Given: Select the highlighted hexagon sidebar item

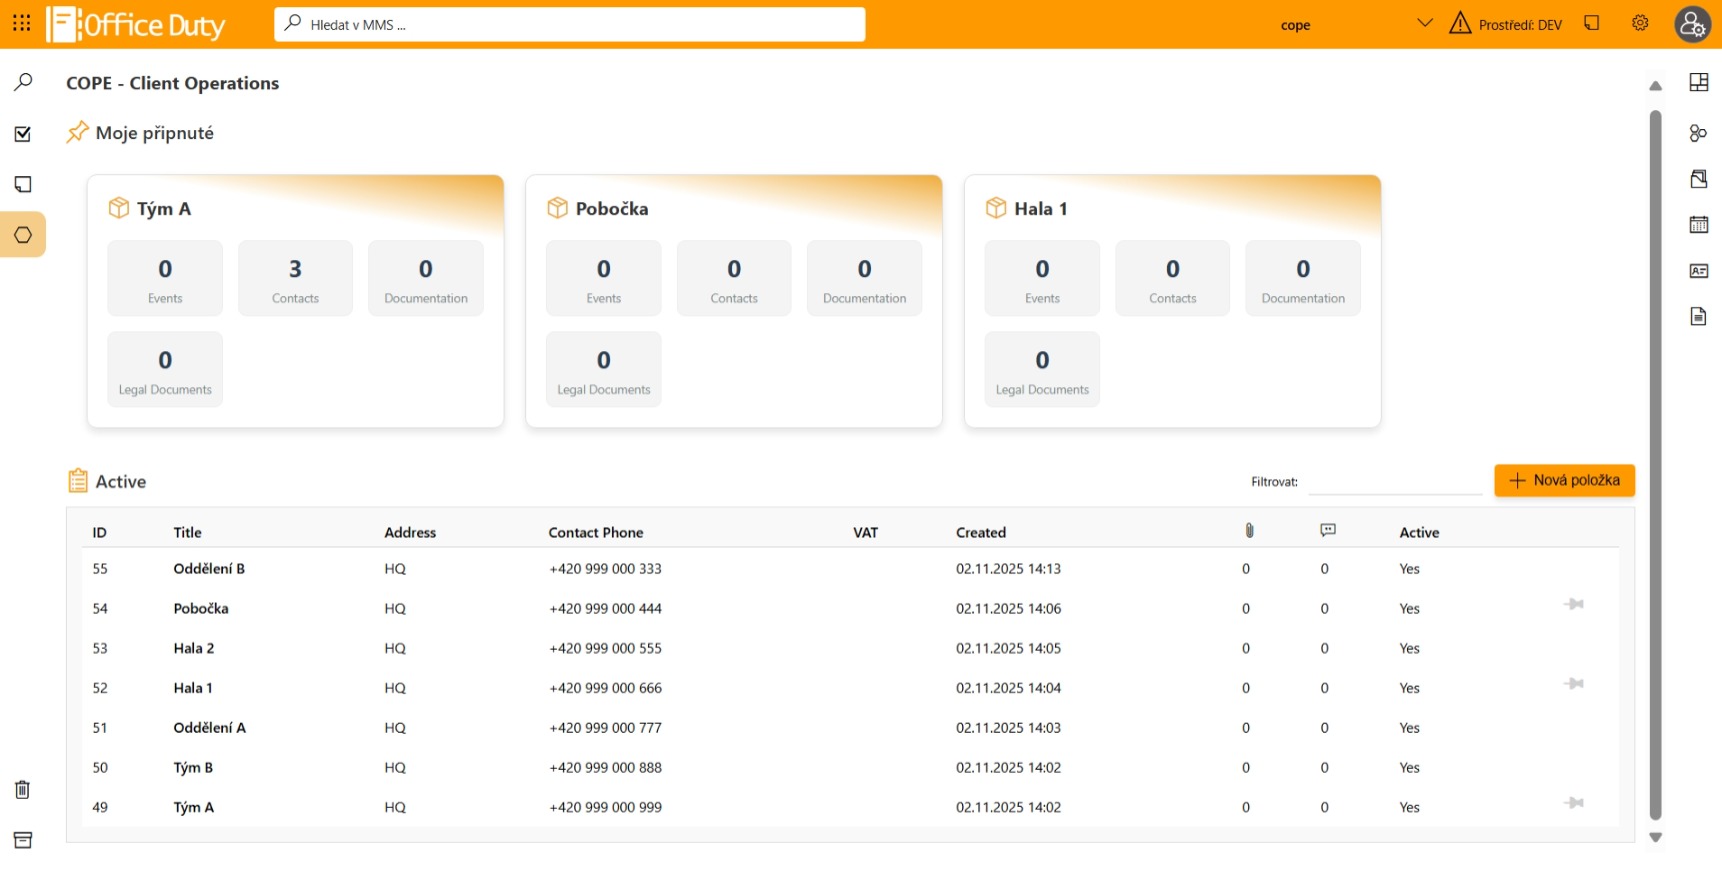Looking at the screenshot, I should 23,235.
